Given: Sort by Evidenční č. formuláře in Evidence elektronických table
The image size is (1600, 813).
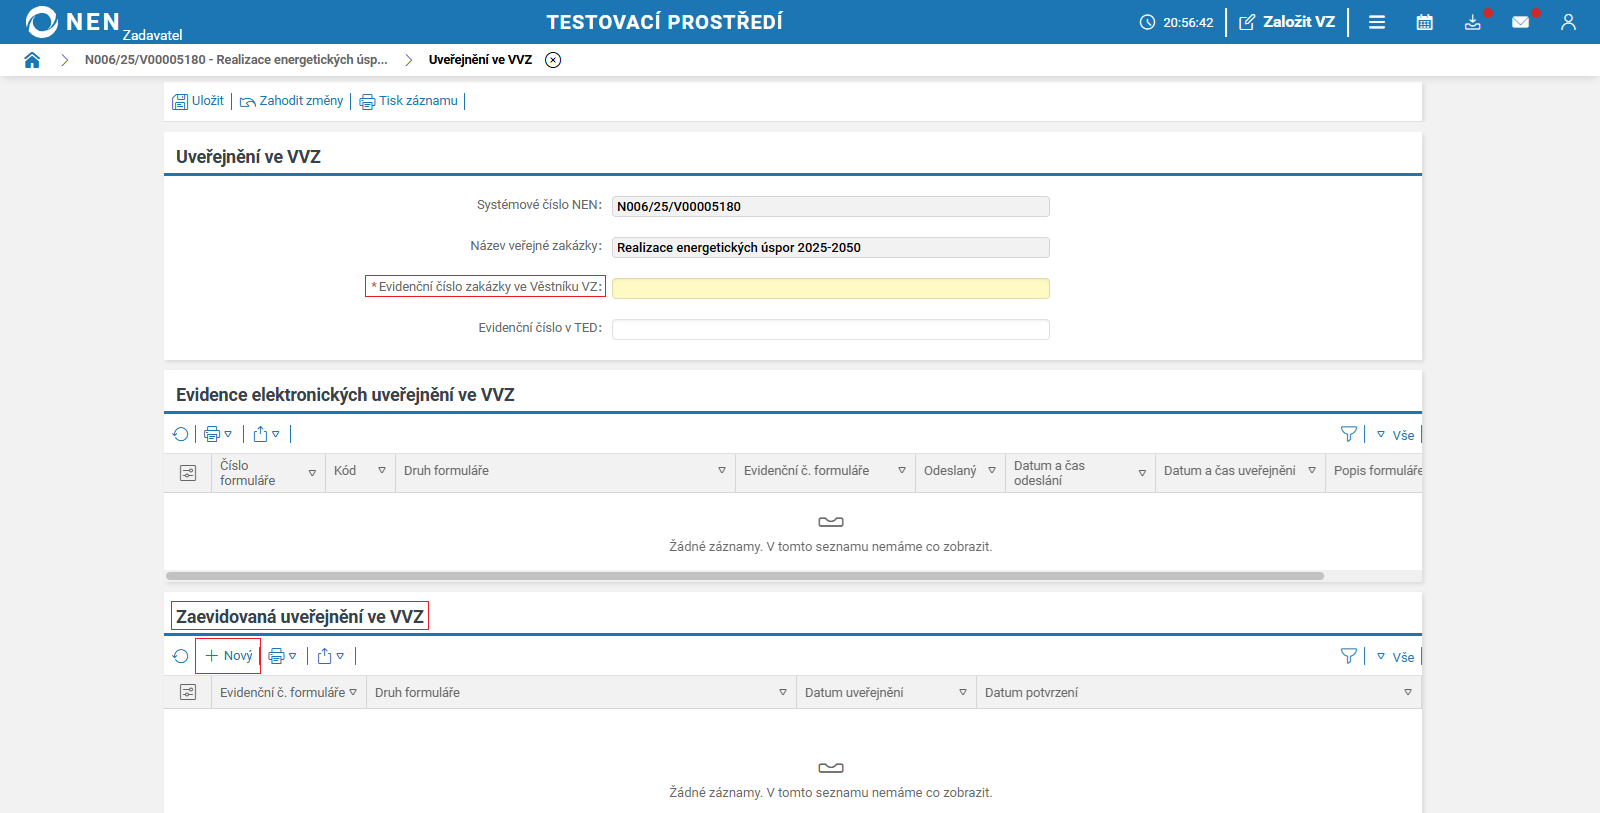Looking at the screenshot, I should (x=825, y=471).
